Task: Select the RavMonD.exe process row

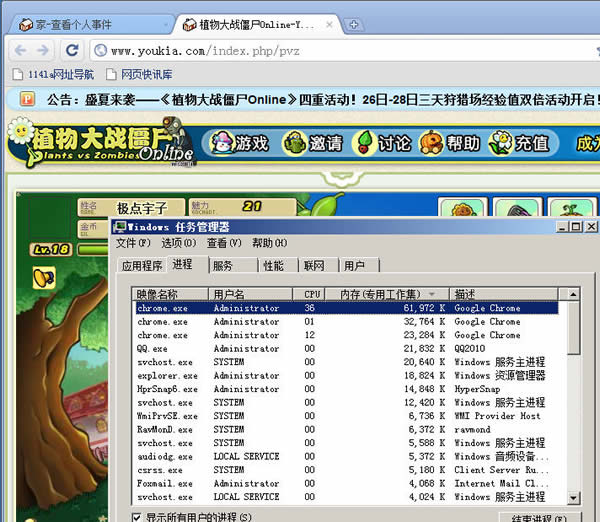Action: (x=347, y=429)
